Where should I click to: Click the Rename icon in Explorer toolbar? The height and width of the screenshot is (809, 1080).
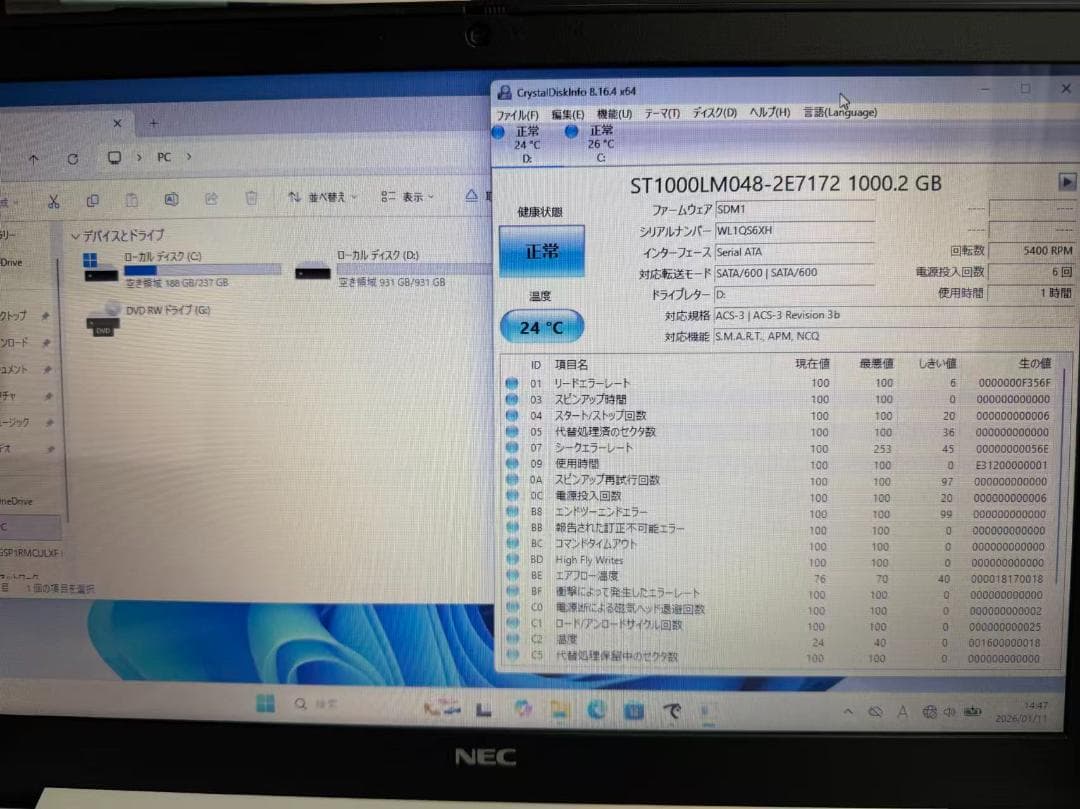(171, 200)
